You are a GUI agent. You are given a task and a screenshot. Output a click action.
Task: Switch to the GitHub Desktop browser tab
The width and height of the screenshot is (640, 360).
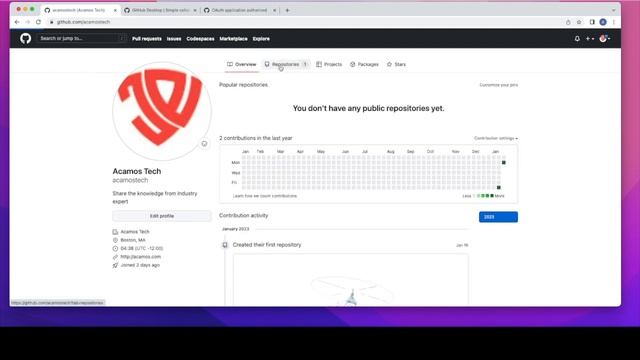tap(160, 10)
